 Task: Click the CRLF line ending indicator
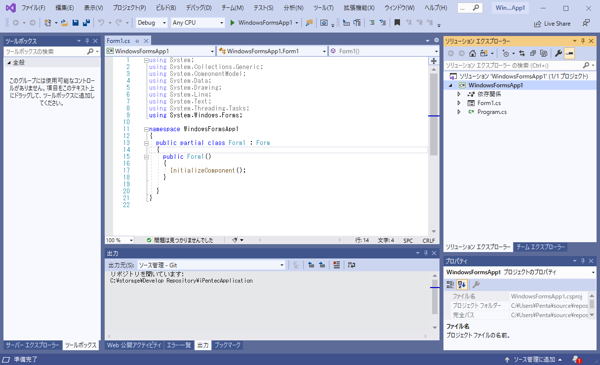tap(428, 240)
